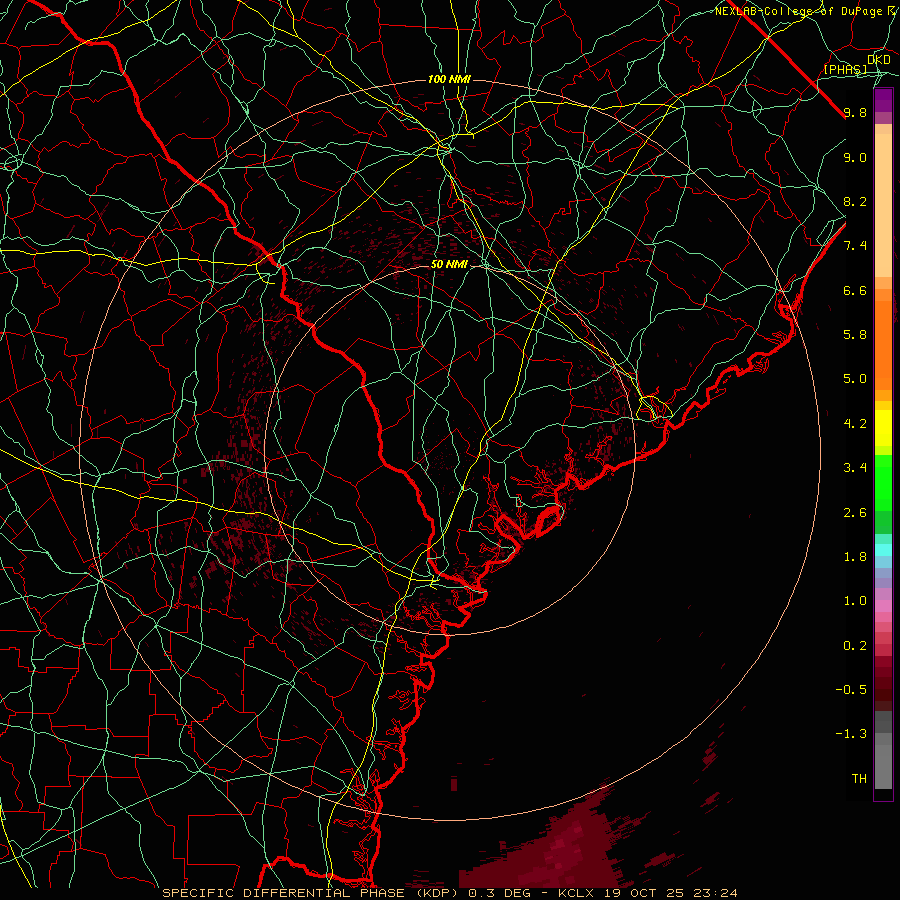Click the 7.4 value on color scale

click(855, 246)
